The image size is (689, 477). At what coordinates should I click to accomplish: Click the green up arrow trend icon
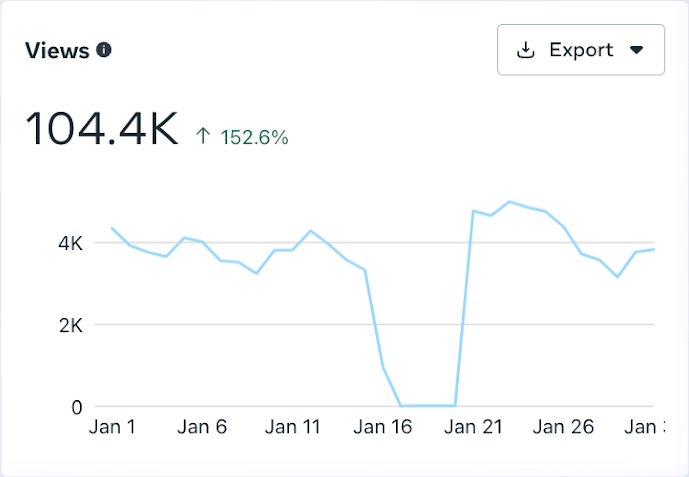[203, 137]
